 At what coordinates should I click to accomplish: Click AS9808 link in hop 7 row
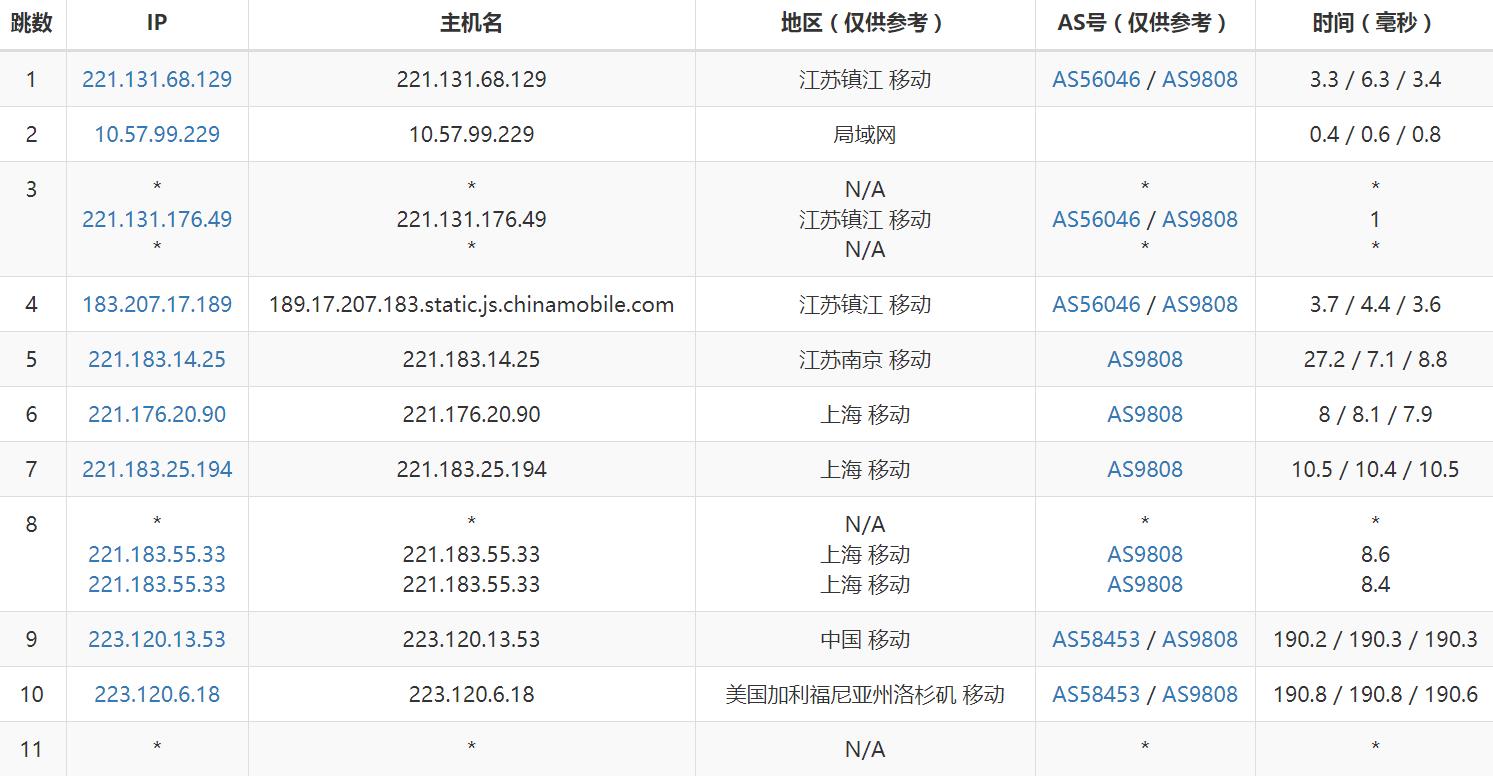[1145, 469]
